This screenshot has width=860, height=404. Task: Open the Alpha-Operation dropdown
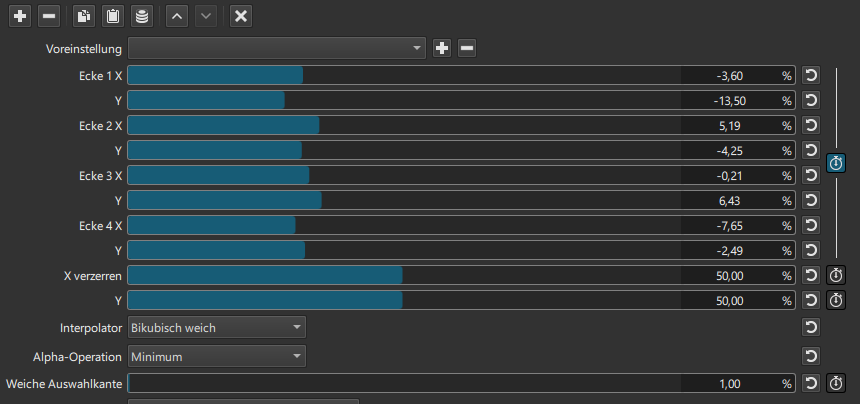[x=216, y=355]
